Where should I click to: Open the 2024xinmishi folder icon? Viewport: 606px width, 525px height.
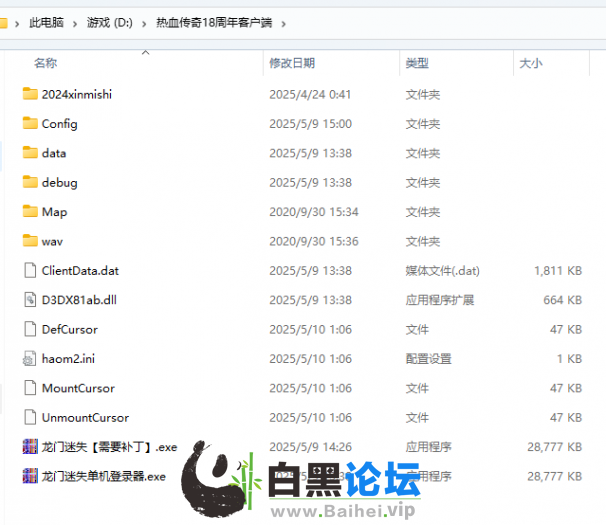tap(30, 94)
